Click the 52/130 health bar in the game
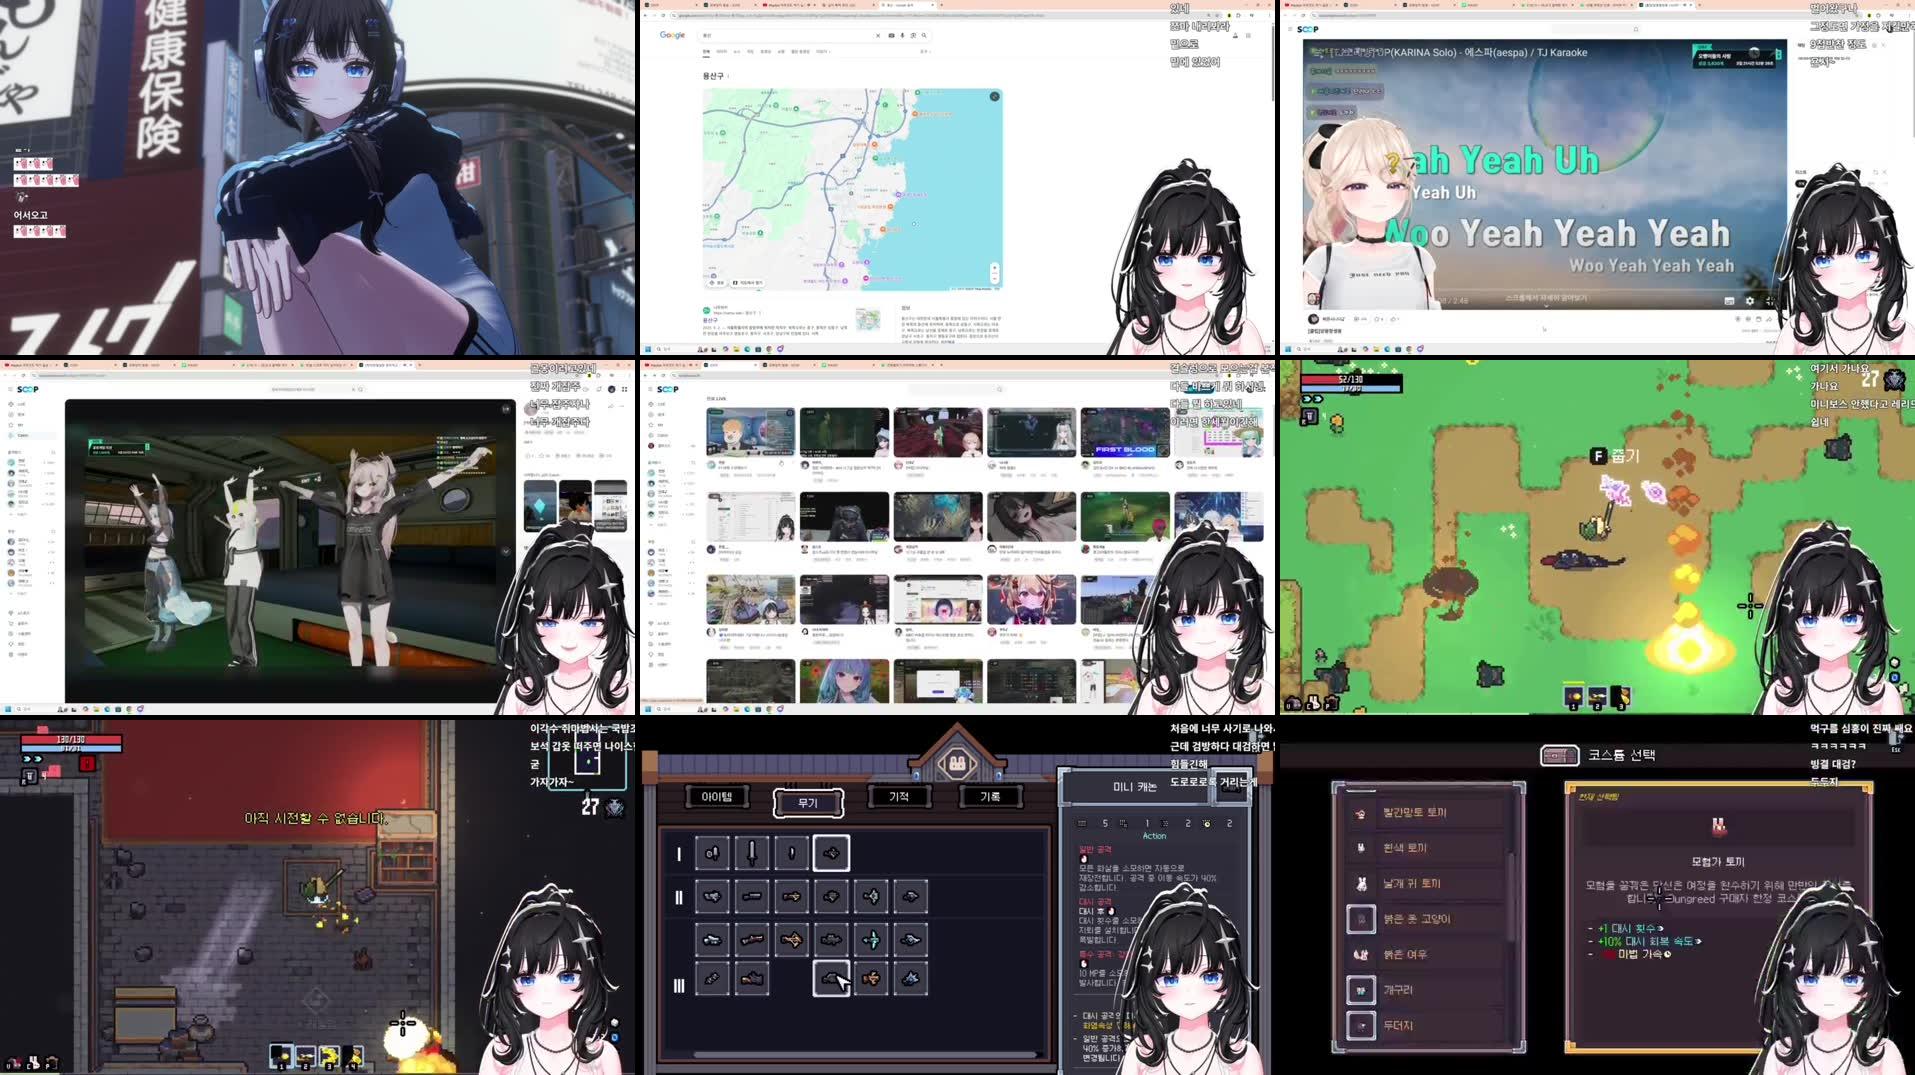Viewport: 1915px width, 1075px height. (x=1350, y=380)
